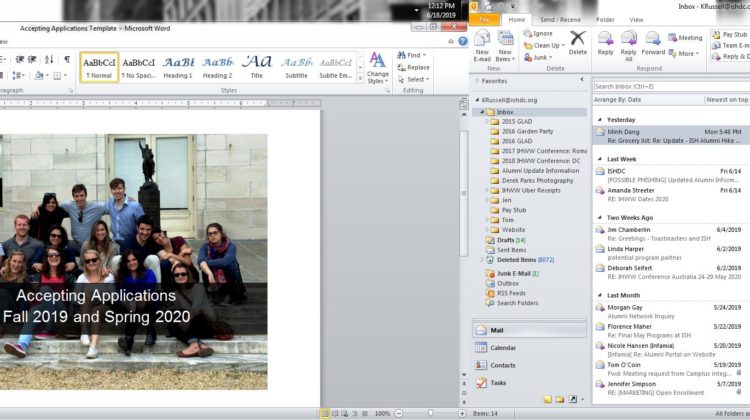Click Newest on top sort header
This screenshot has width=750, height=420.
pyautogui.click(x=727, y=99)
